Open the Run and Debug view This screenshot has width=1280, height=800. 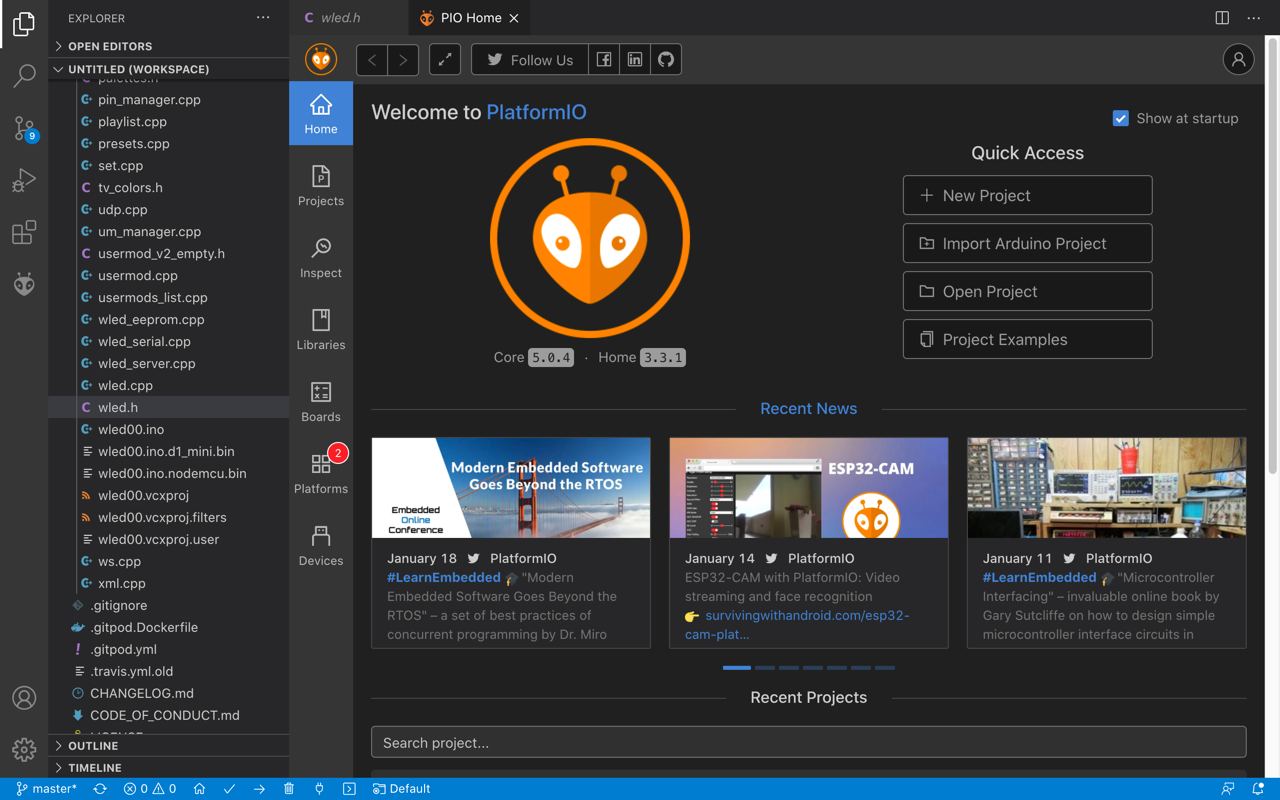click(24, 180)
